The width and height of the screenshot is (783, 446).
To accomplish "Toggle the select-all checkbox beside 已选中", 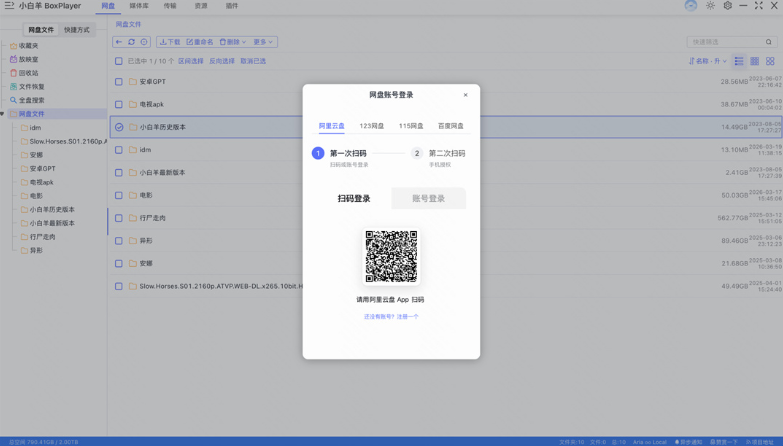I will coord(118,61).
